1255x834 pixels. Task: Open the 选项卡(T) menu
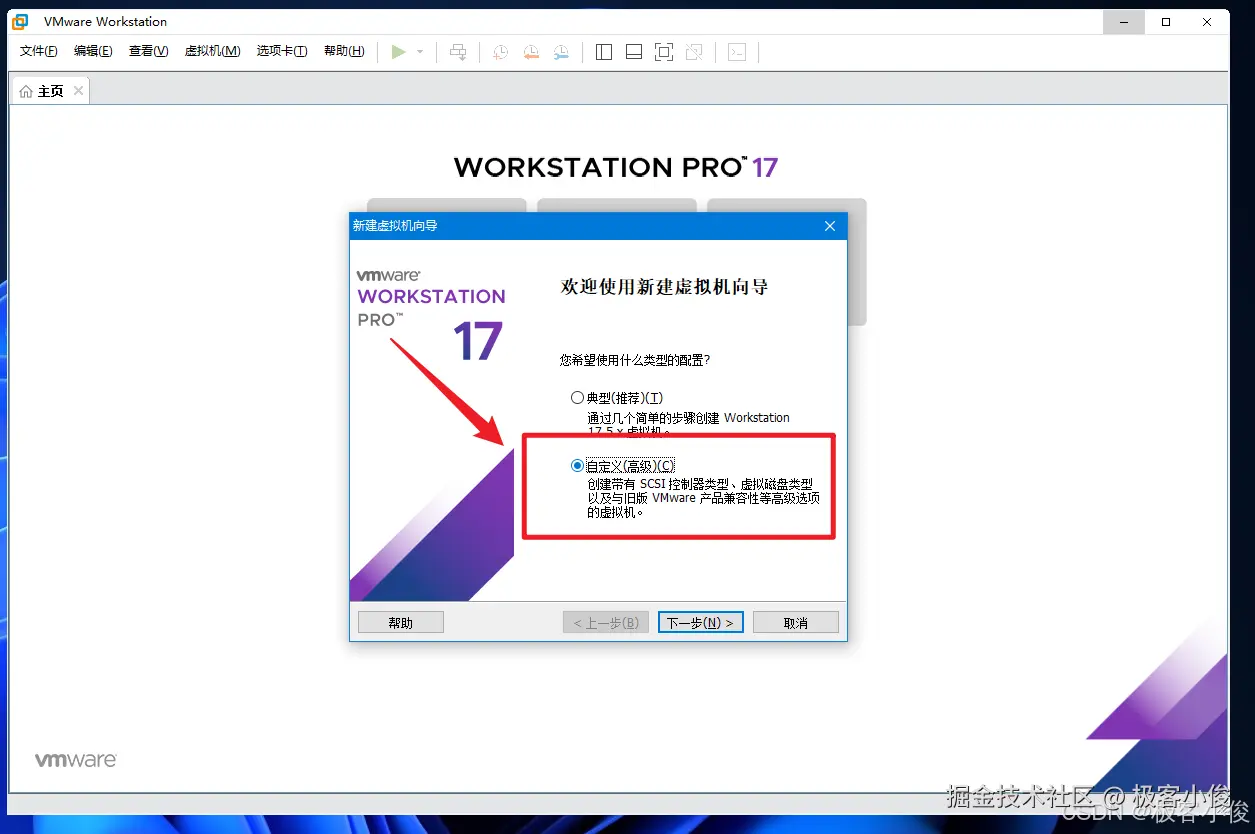(282, 51)
